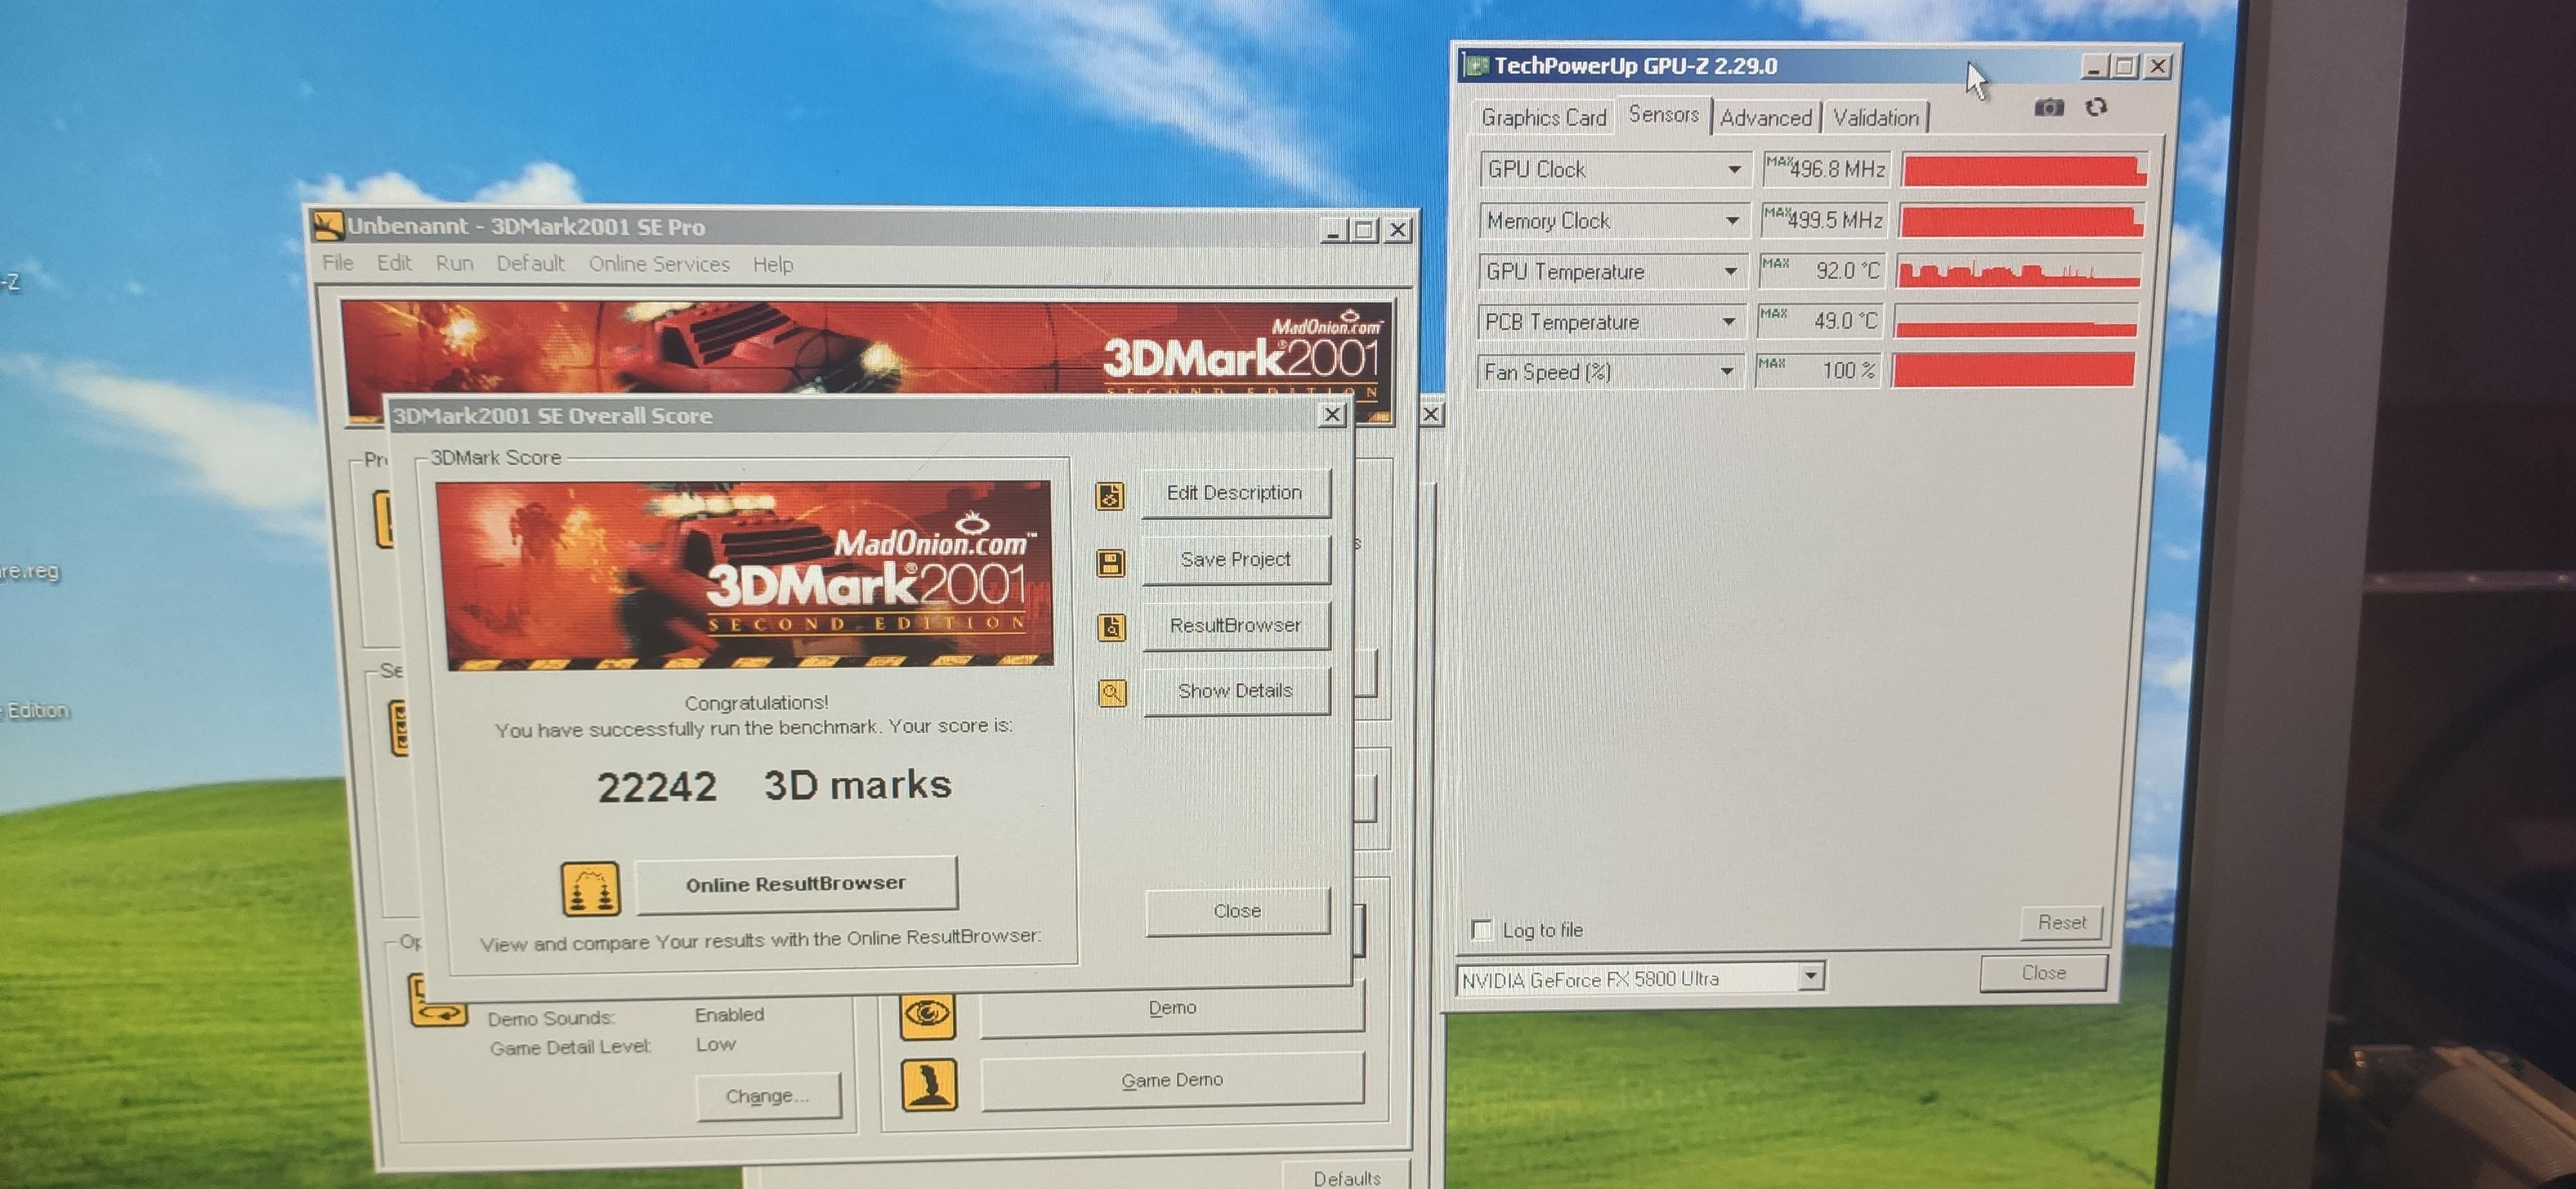The width and height of the screenshot is (2576, 1189).
Task: Click the GPU Temperature history graph
Action: (x=2019, y=272)
